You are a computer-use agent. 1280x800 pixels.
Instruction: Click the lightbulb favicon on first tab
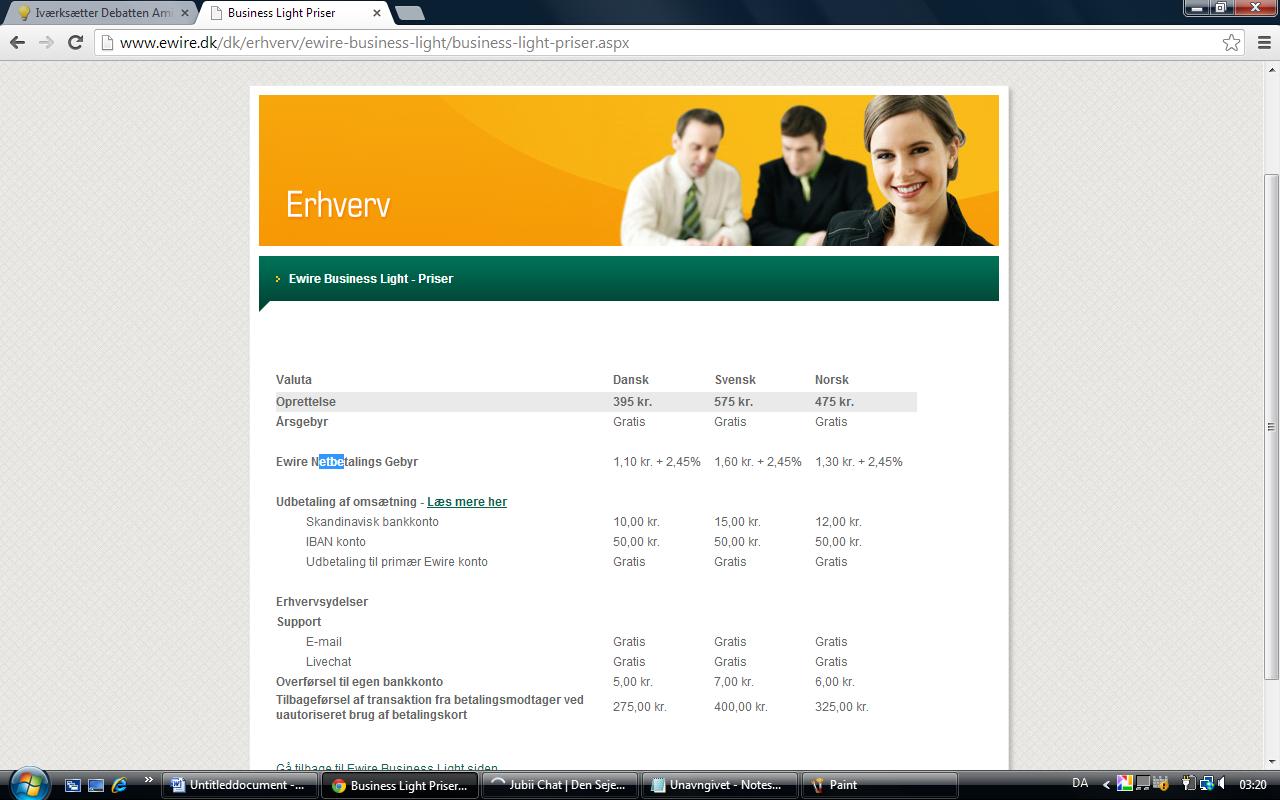tap(24, 13)
